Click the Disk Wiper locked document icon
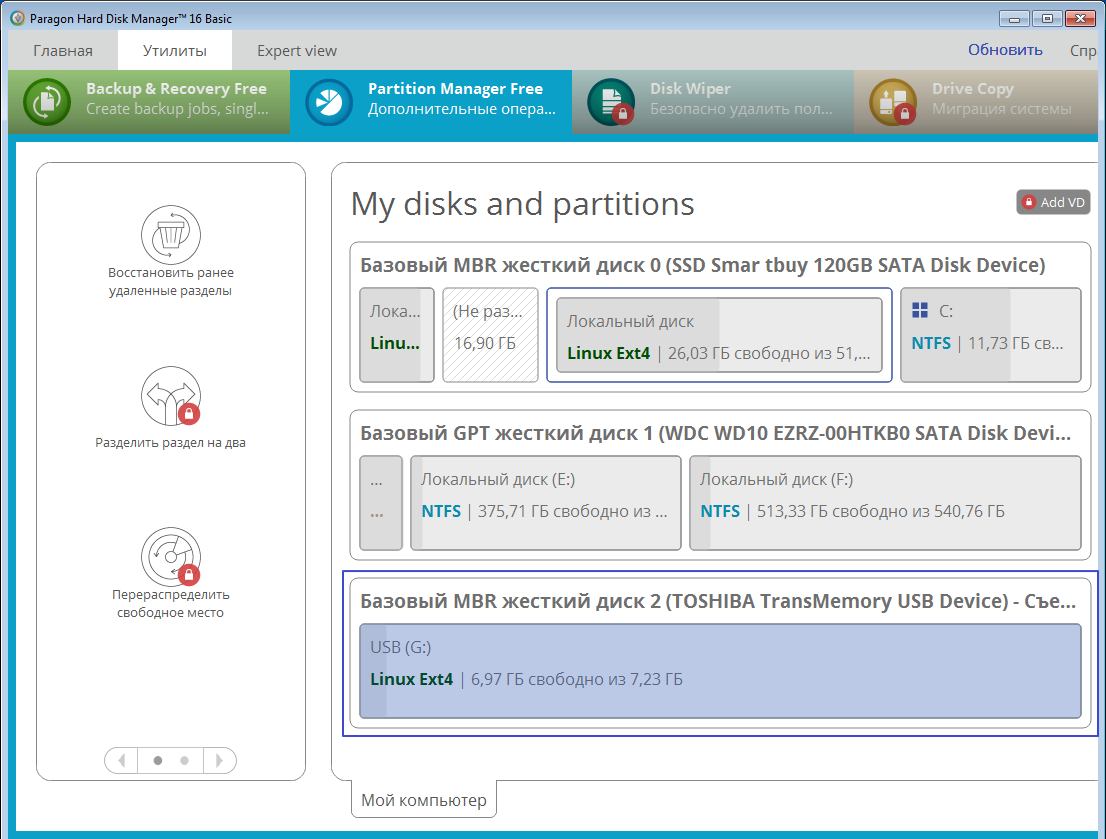 tap(611, 102)
